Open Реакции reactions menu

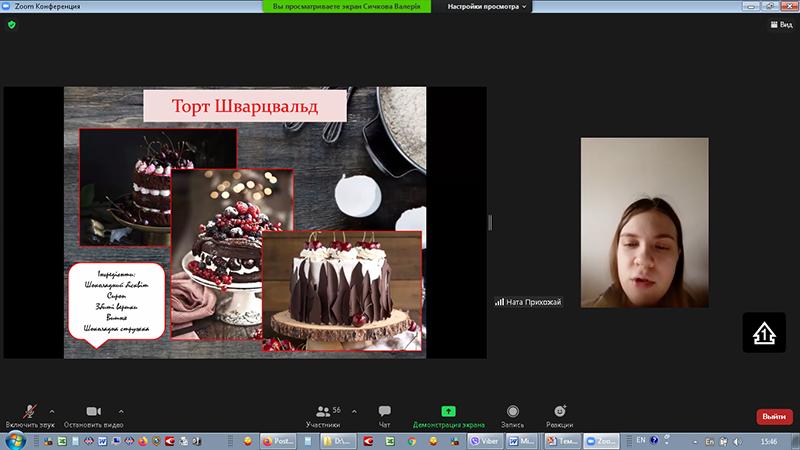(559, 411)
